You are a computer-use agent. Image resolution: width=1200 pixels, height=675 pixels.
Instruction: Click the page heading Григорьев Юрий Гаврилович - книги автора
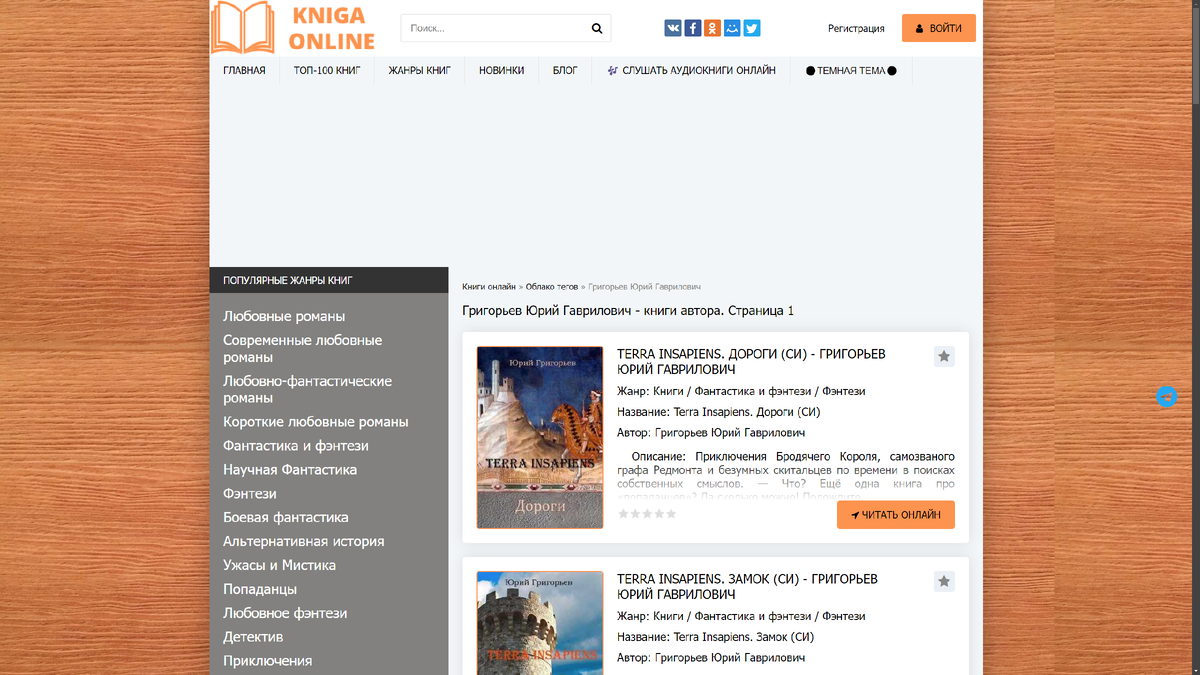pos(628,311)
